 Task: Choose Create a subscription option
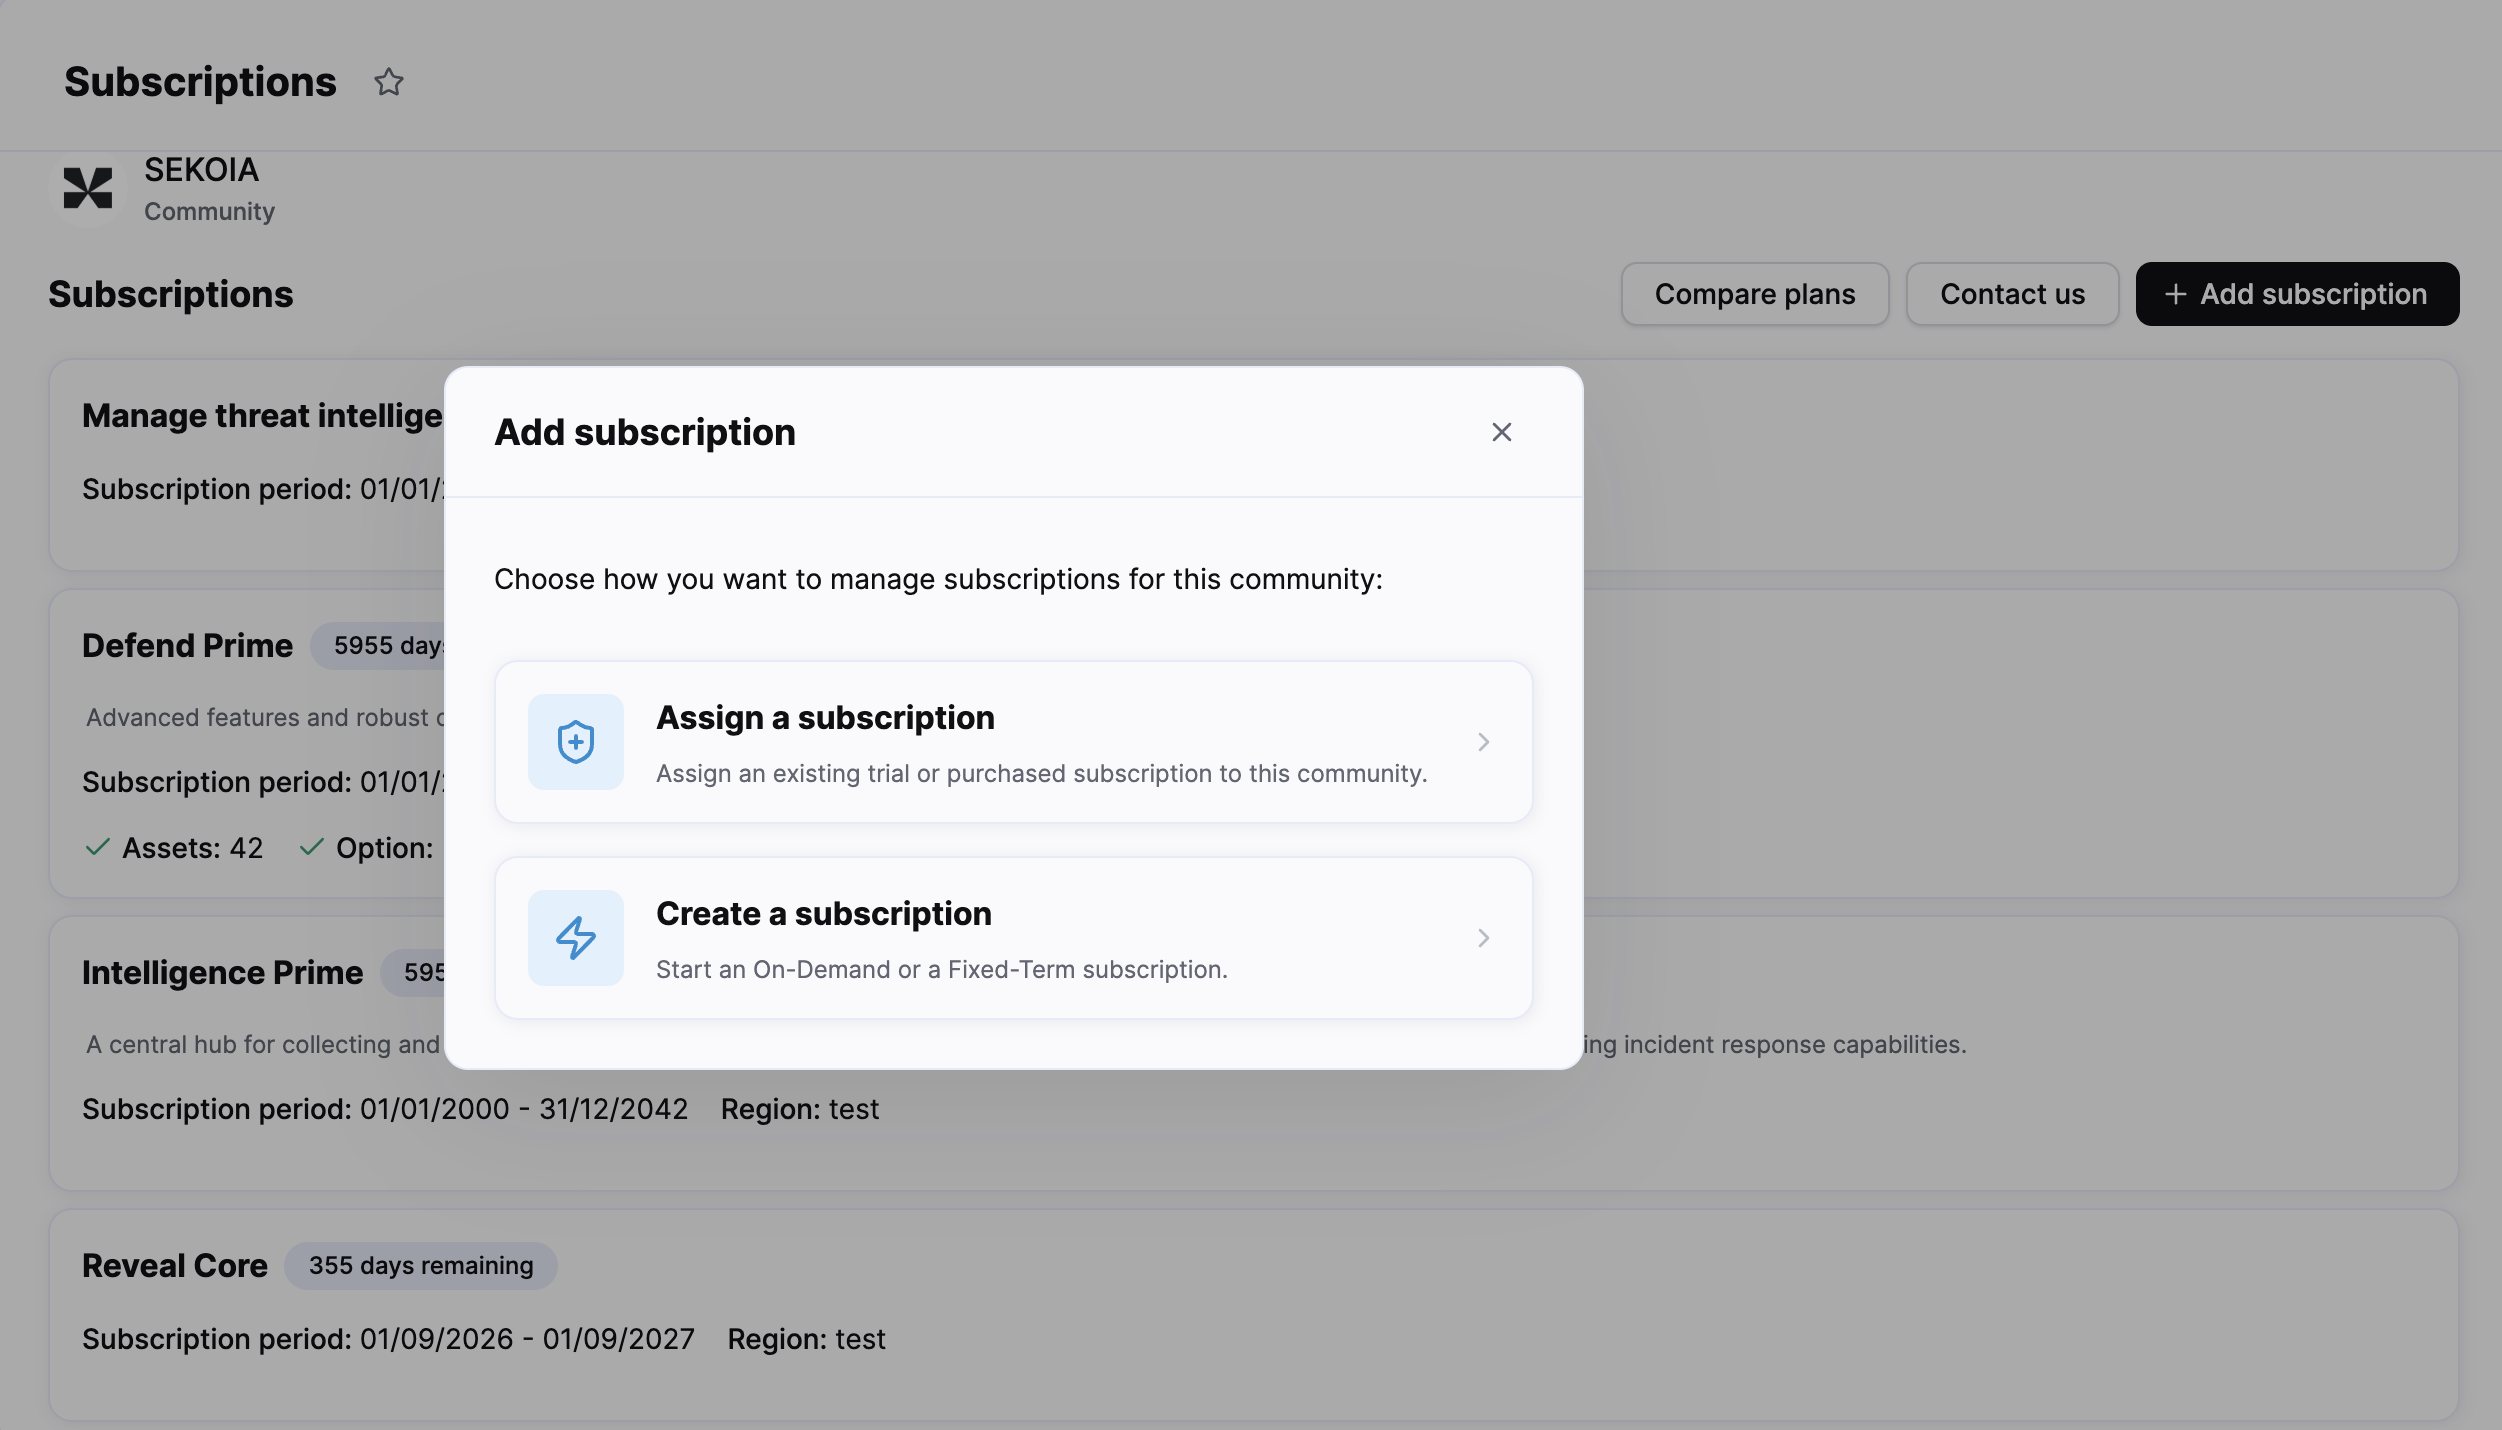point(1014,938)
